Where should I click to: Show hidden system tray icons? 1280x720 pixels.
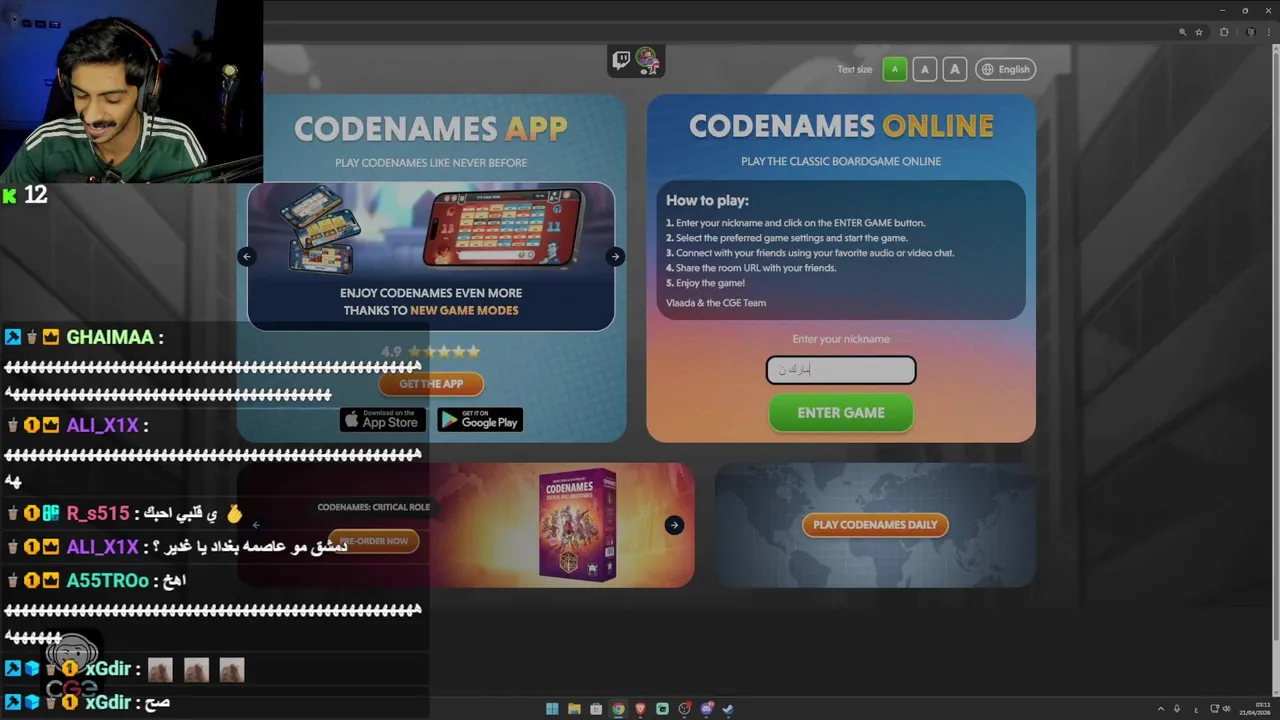1161,709
